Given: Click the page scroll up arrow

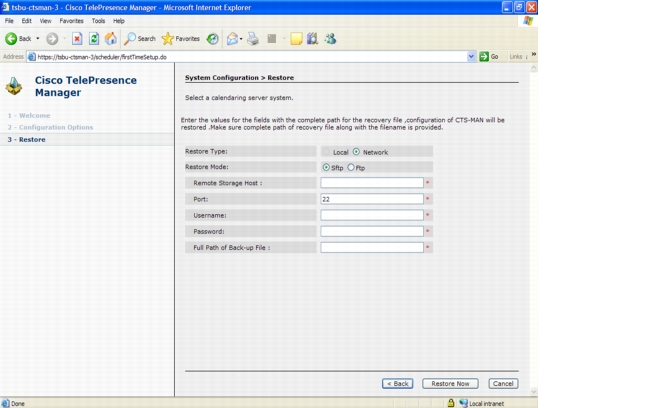Looking at the screenshot, I should click(x=534, y=68).
